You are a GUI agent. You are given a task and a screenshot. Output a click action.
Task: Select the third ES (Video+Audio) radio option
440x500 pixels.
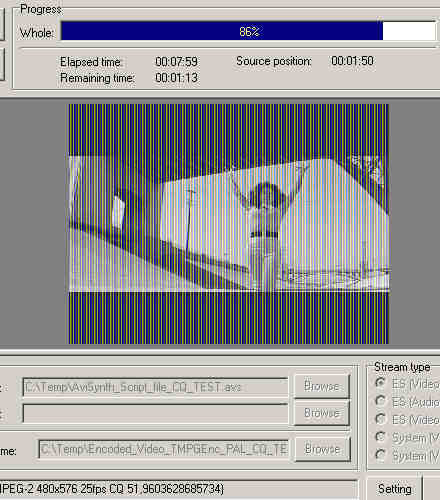pyautogui.click(x=380, y=419)
